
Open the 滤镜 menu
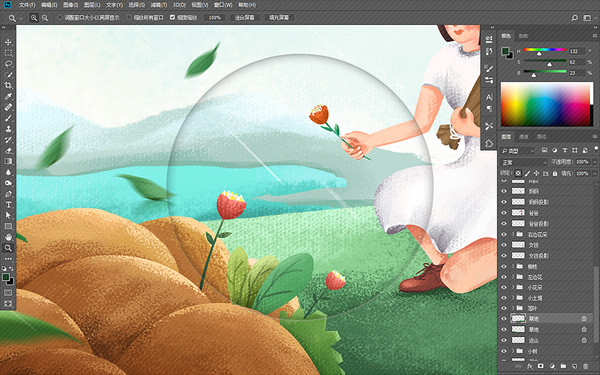point(158,5)
